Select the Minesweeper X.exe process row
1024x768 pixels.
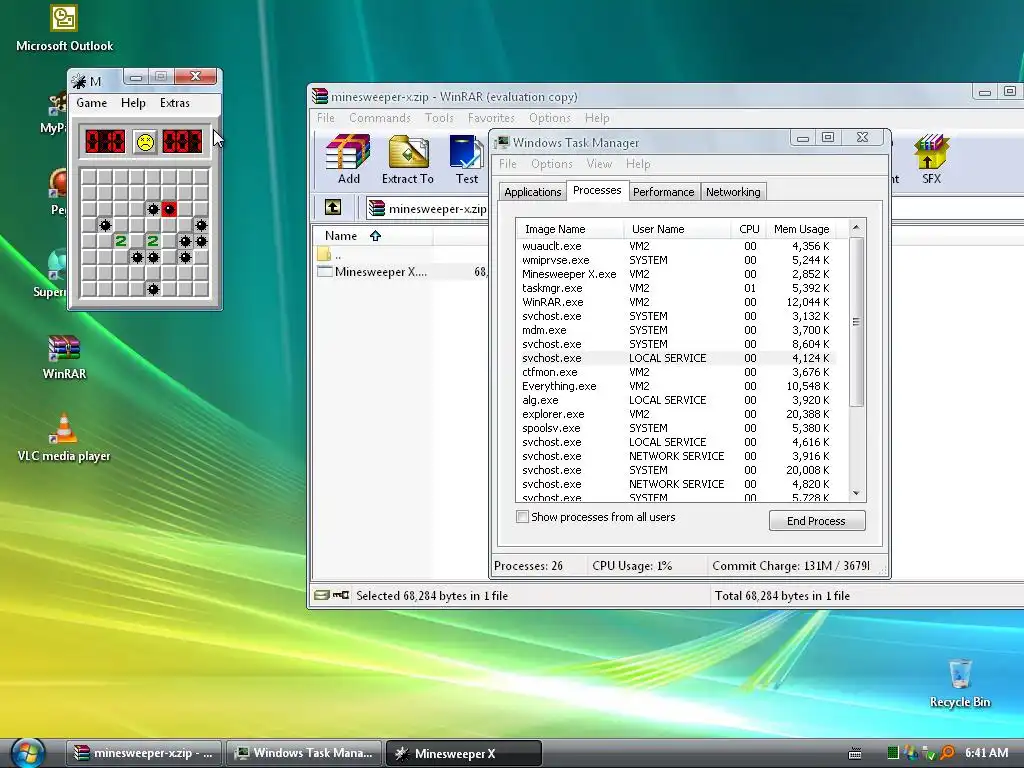[676, 274]
